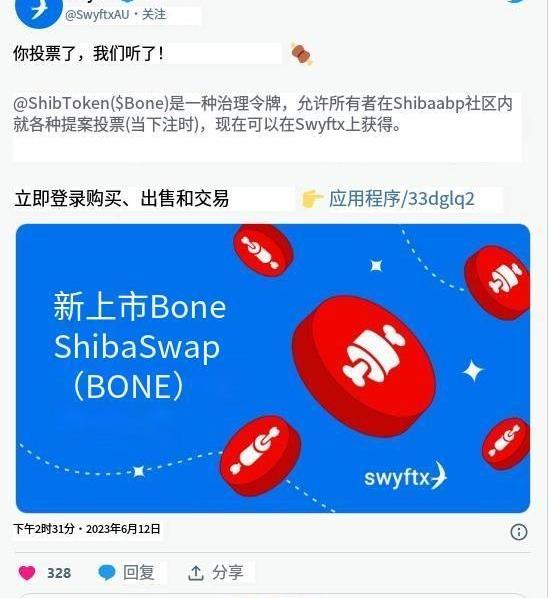Open the @ShibToken mention

tap(61, 103)
